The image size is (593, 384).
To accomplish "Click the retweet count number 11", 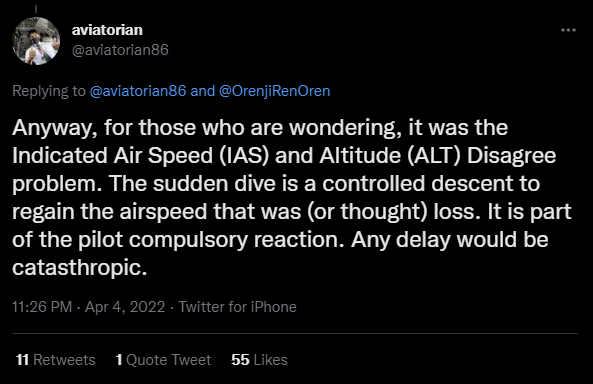I will [x=22, y=359].
